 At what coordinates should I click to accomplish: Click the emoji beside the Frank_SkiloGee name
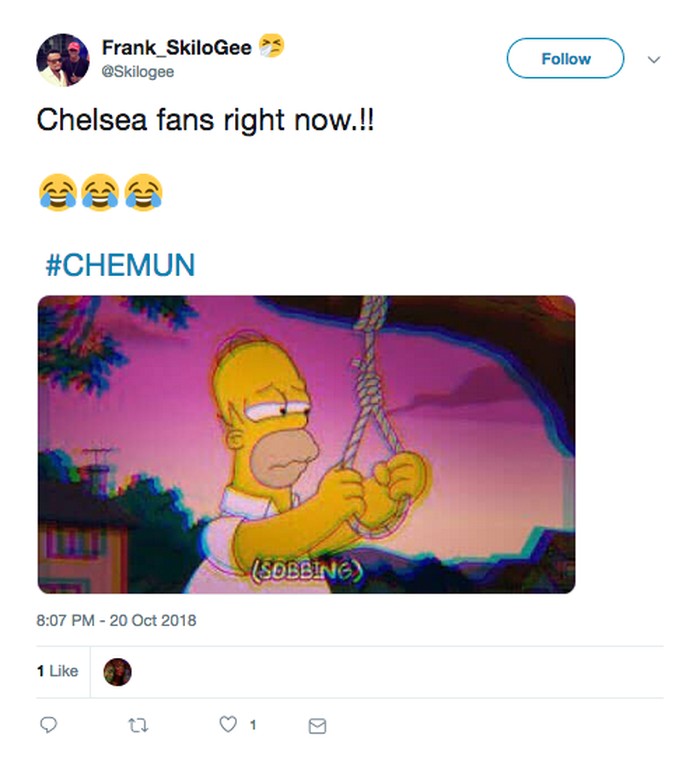pos(270,46)
